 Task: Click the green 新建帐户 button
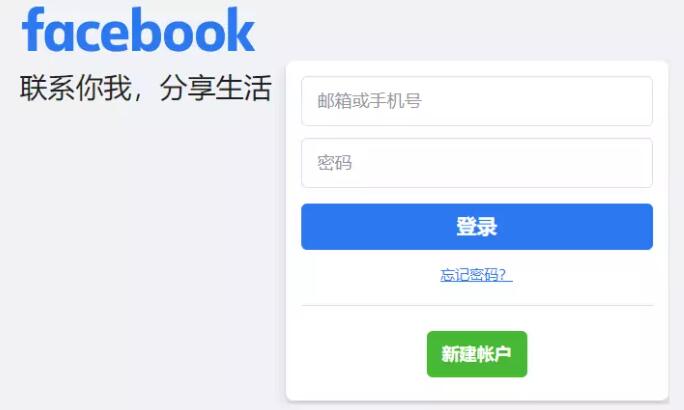tap(477, 354)
